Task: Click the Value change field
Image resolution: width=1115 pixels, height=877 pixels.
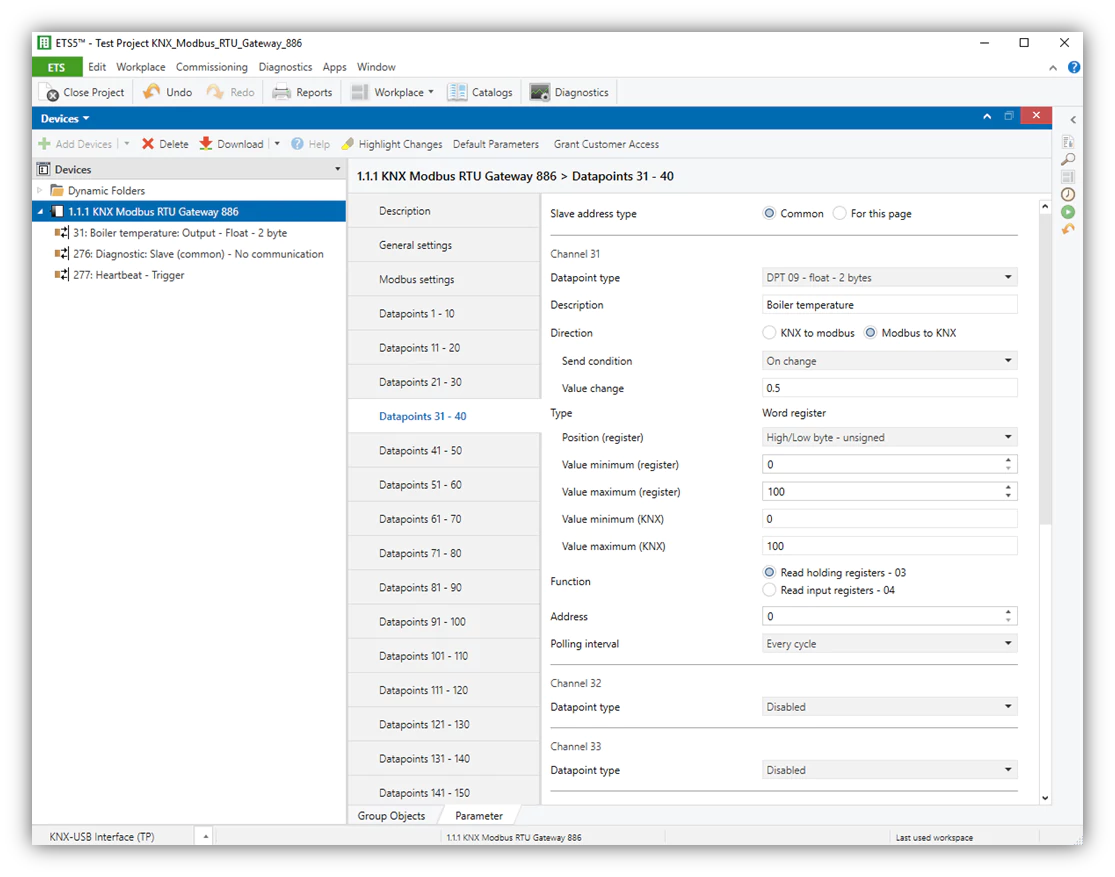Action: [889, 388]
